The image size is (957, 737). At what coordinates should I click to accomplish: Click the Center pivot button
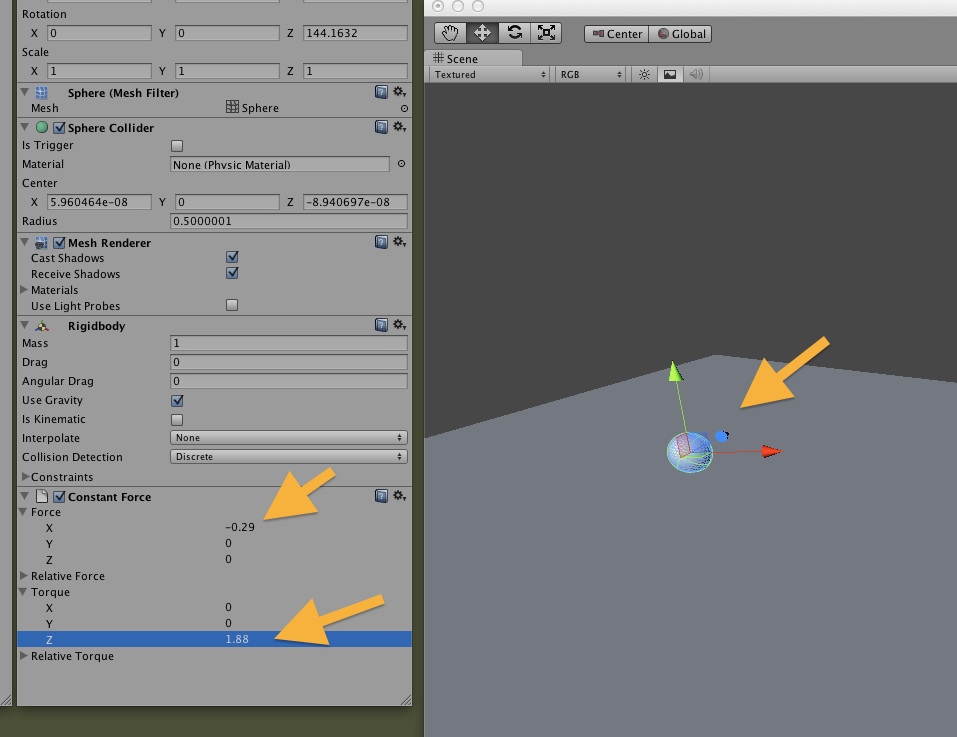[x=616, y=33]
